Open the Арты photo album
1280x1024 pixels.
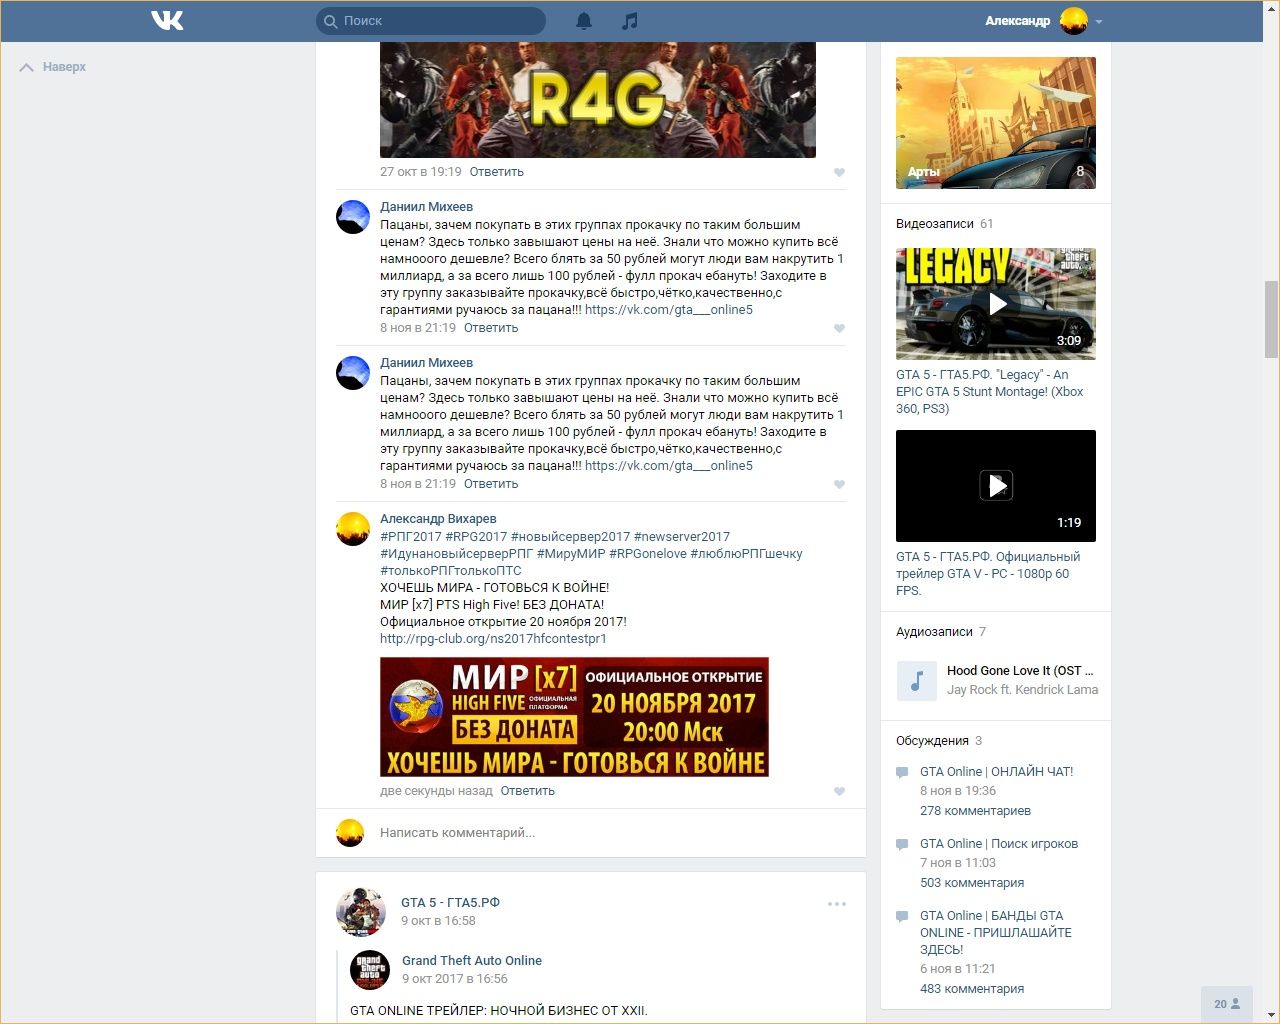[x=996, y=123]
